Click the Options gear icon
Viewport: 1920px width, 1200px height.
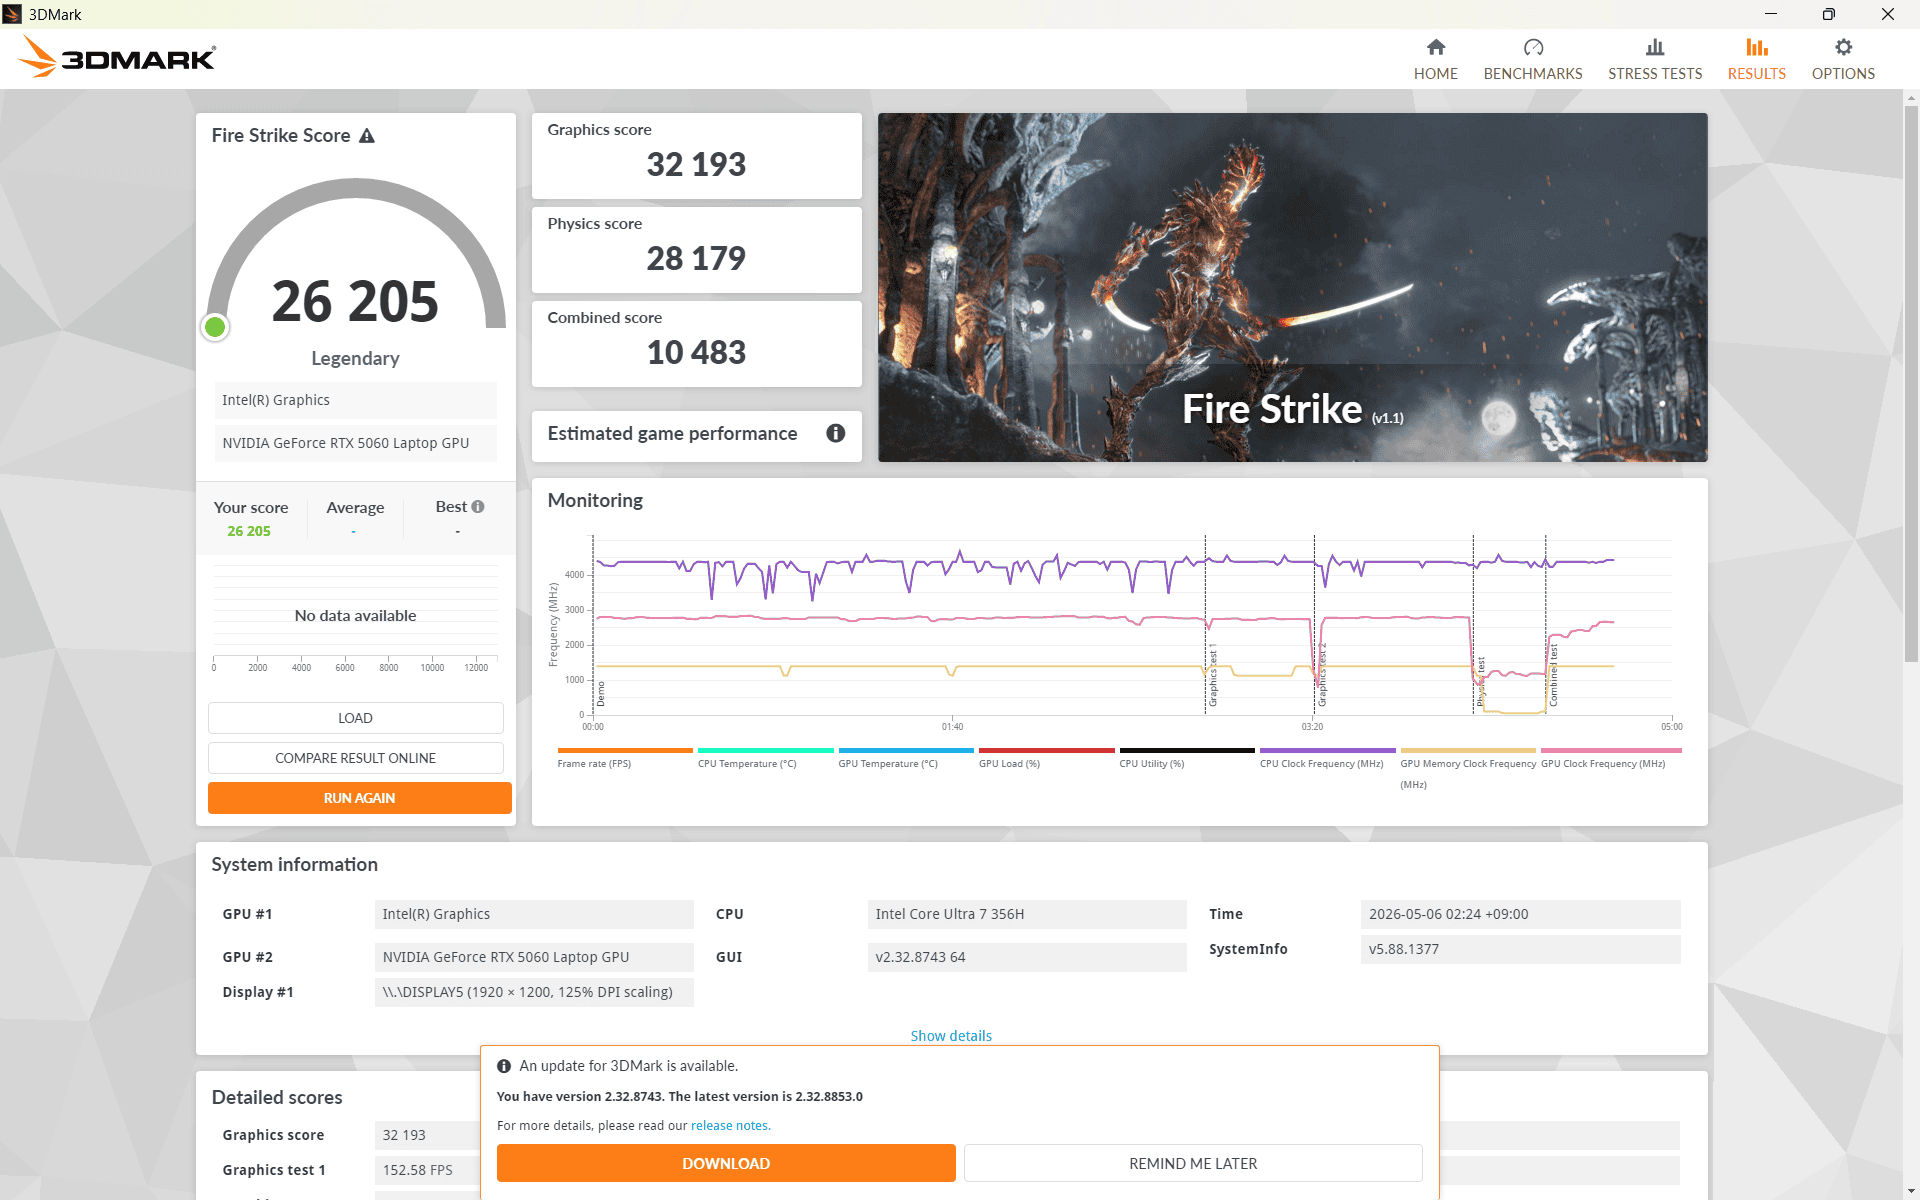tap(1843, 47)
